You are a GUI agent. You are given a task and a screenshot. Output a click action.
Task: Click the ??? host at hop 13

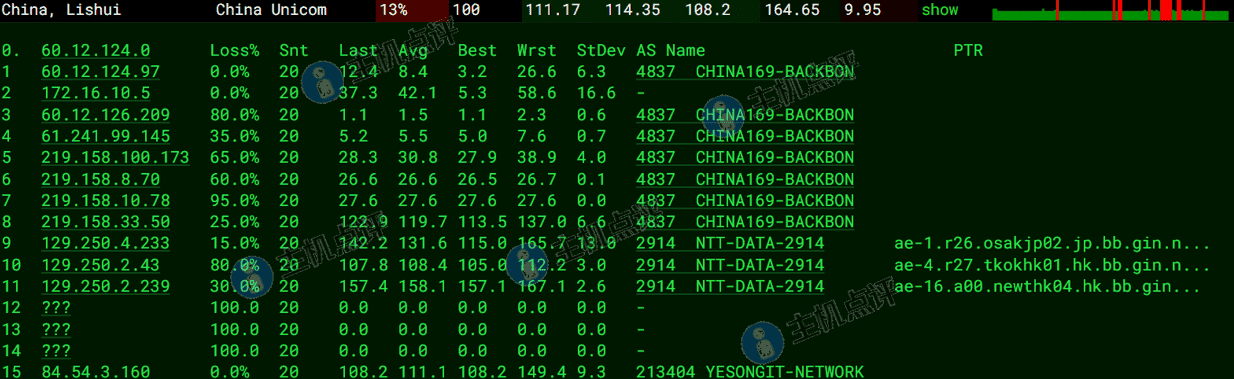tap(56, 330)
